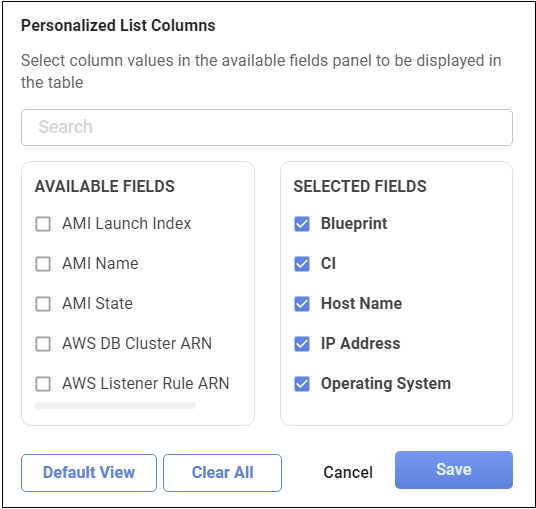Uncheck the Blueprint selected field
The height and width of the screenshot is (509, 536).
(x=302, y=224)
